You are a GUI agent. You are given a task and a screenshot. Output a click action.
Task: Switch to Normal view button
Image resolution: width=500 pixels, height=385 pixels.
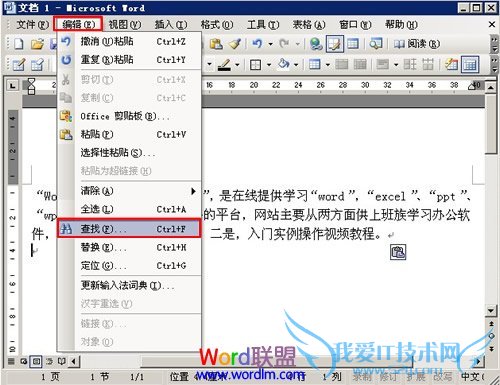point(11,361)
